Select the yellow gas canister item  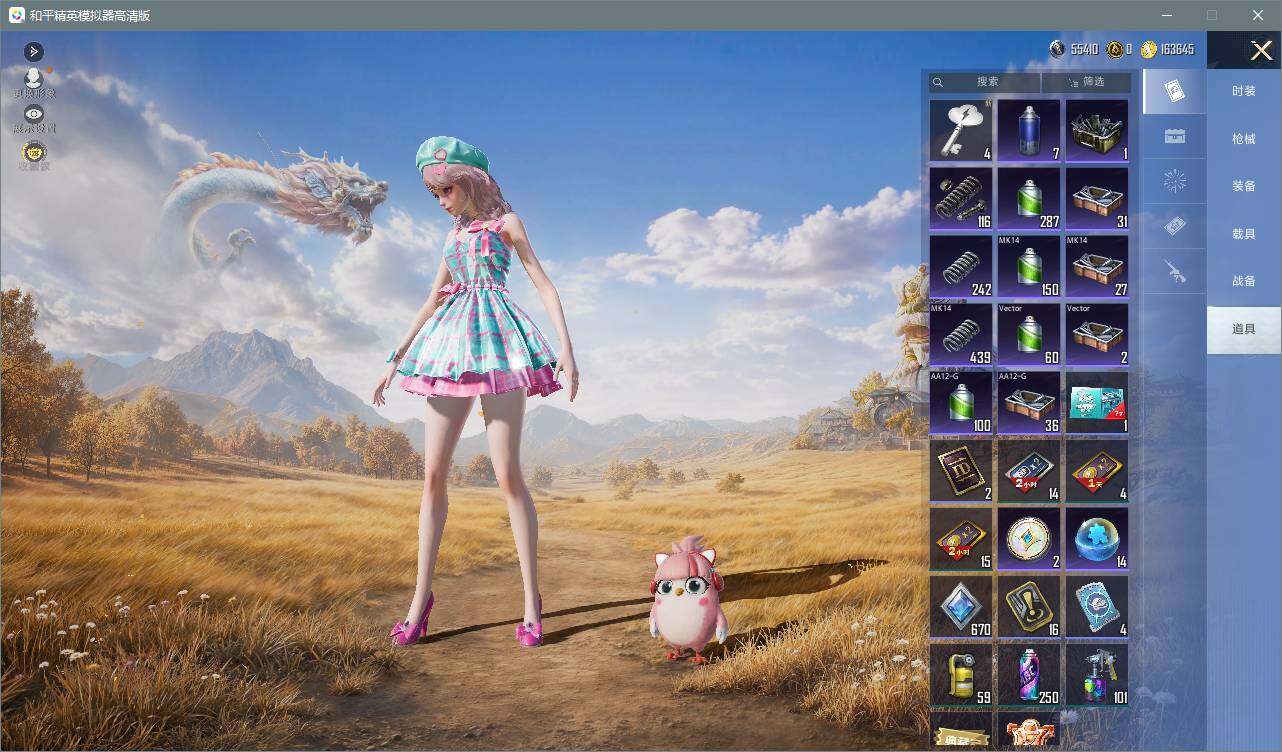(961, 674)
